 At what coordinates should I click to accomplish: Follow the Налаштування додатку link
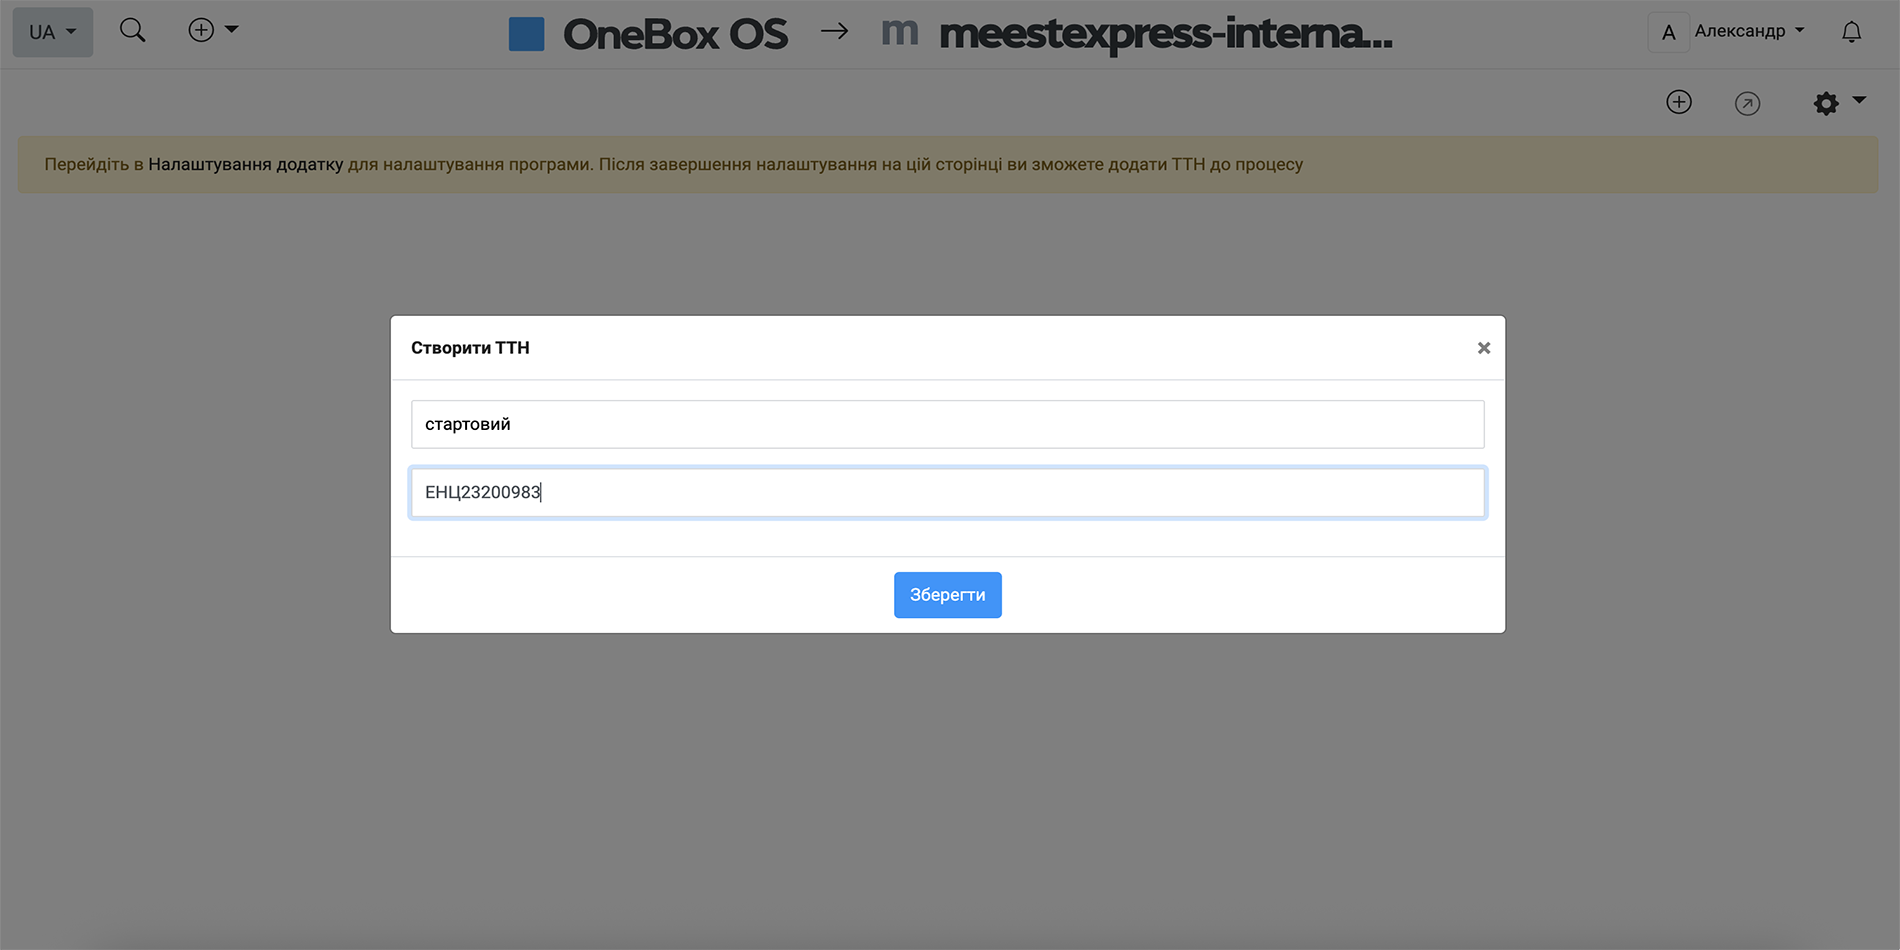(x=246, y=164)
